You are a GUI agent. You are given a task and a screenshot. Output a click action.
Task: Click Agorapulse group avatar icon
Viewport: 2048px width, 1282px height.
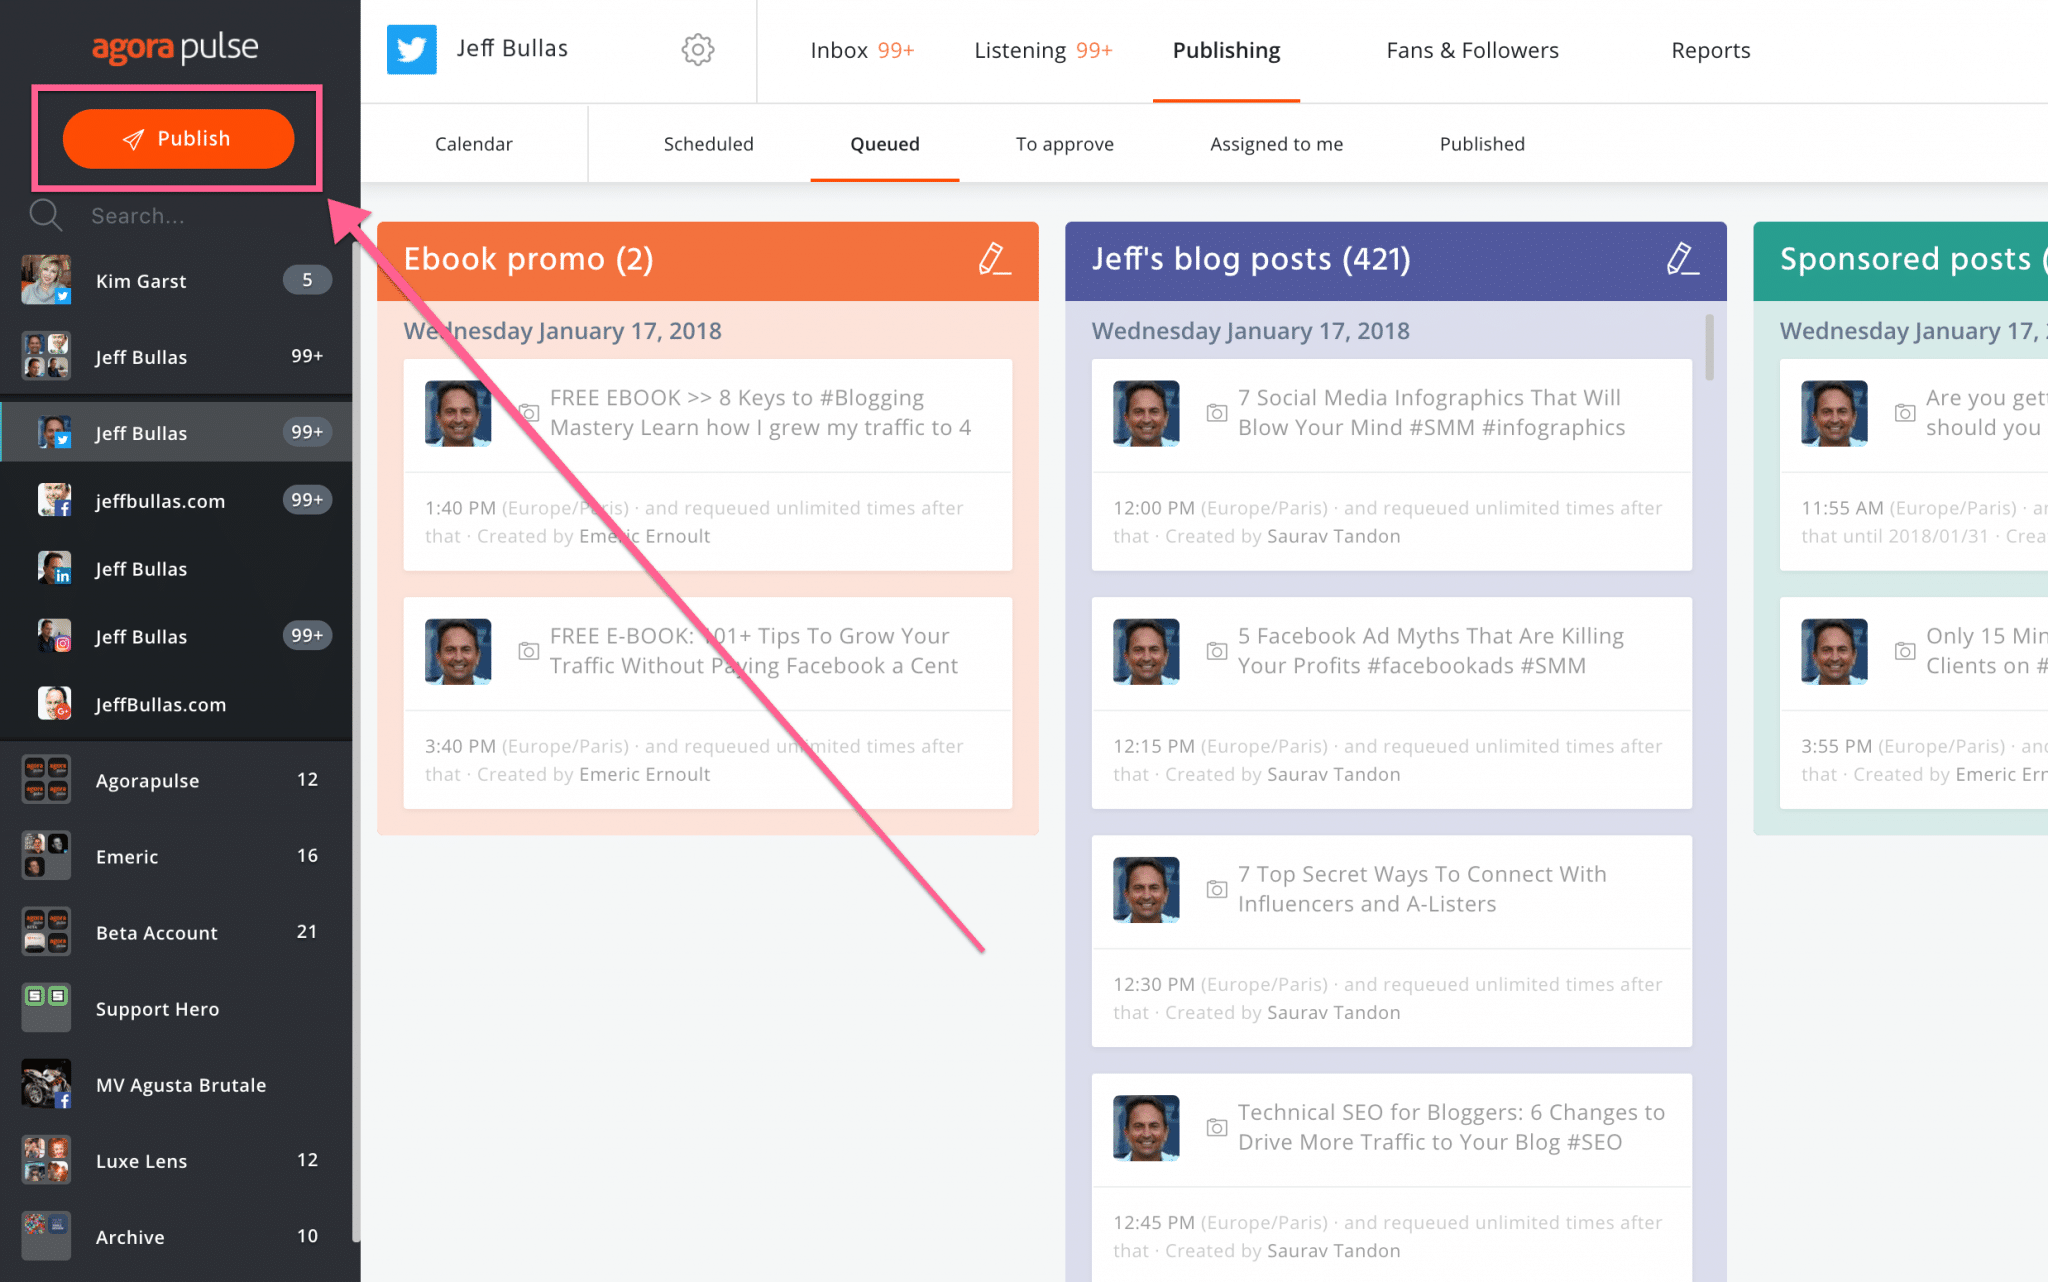(46, 779)
